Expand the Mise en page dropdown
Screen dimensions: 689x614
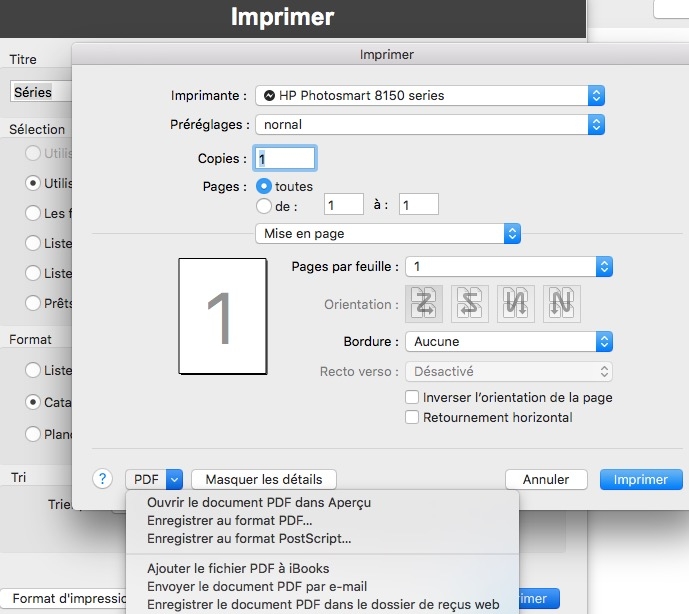[x=388, y=233]
